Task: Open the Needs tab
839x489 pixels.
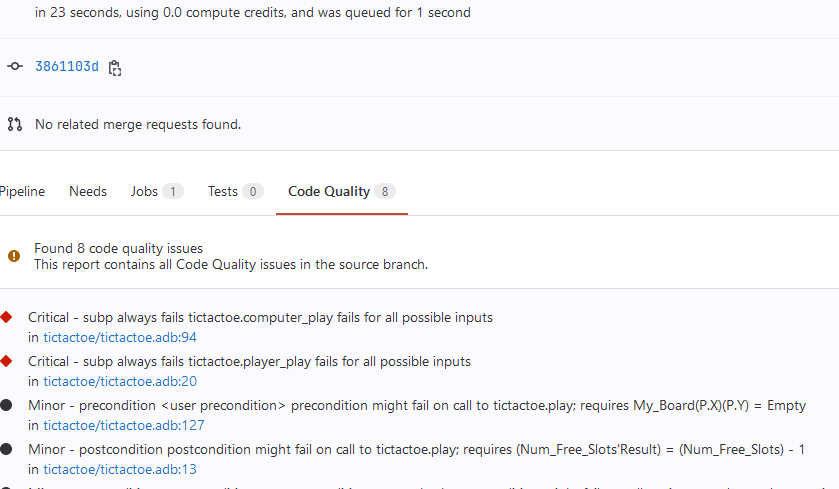Action: 88,191
